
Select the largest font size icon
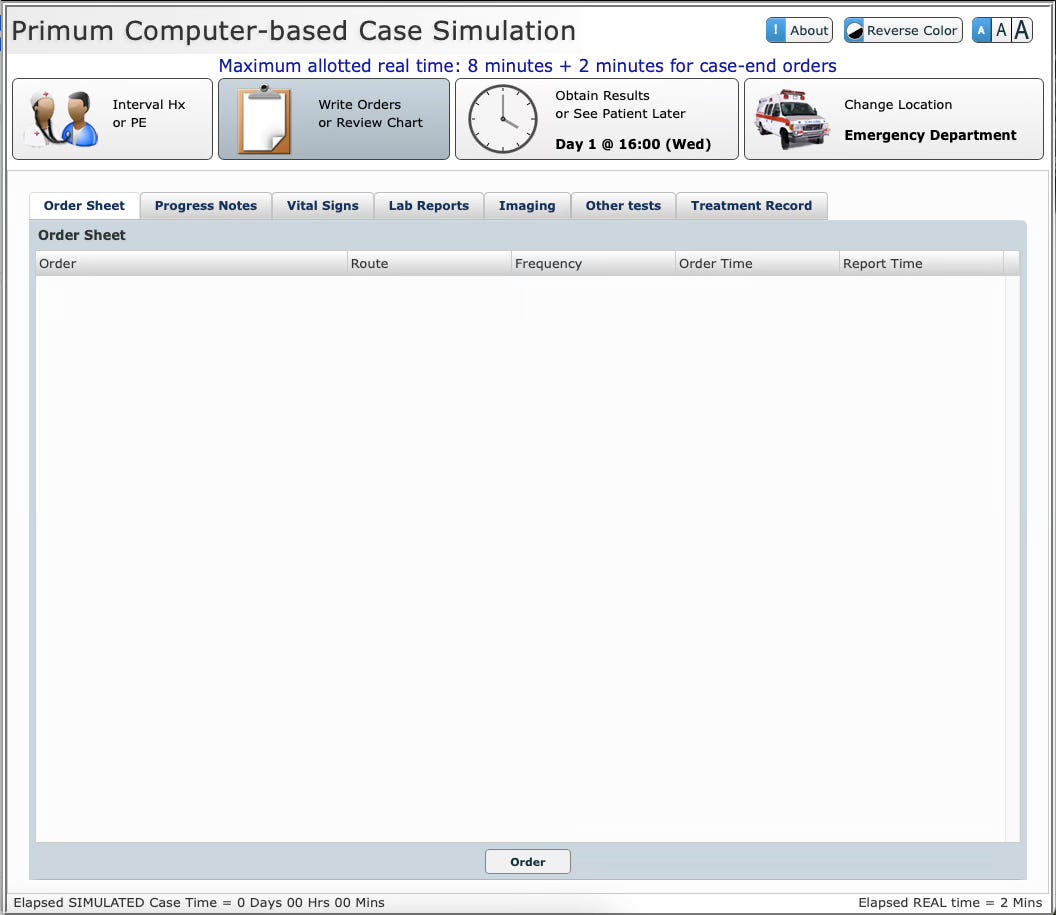(1021, 30)
